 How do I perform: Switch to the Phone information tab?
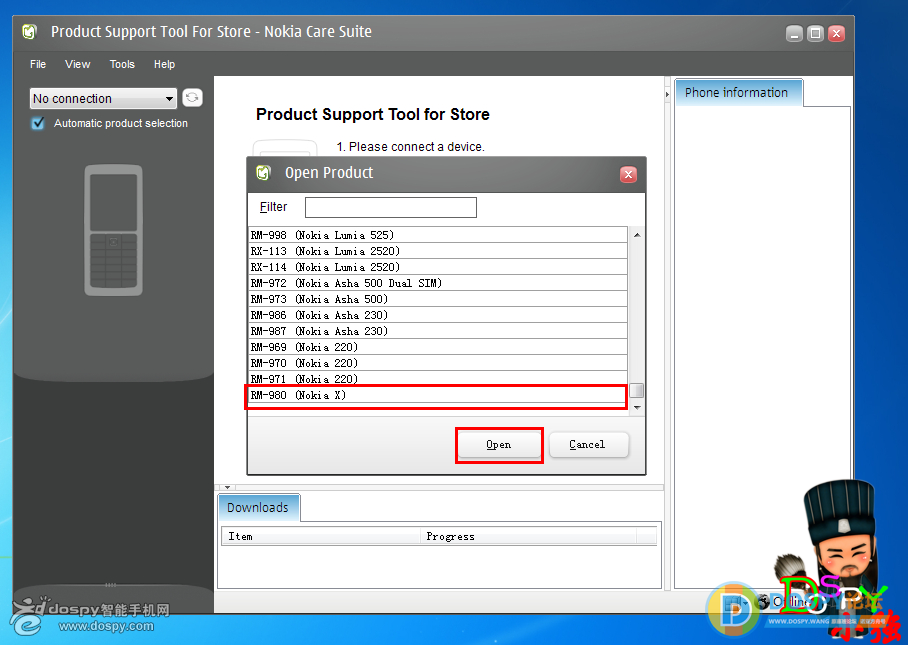pos(738,93)
